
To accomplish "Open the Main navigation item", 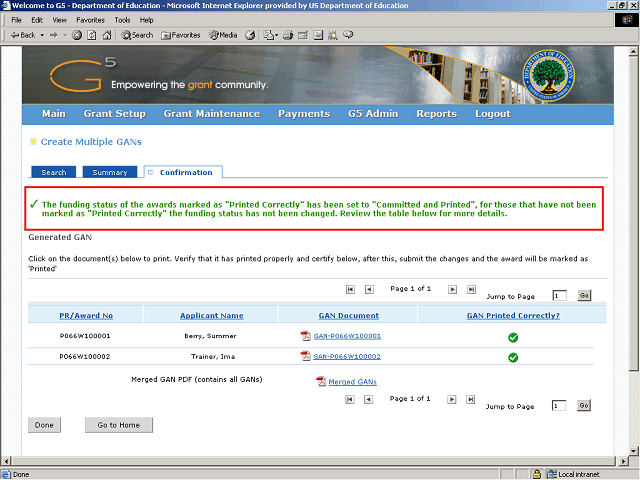I will point(53,114).
